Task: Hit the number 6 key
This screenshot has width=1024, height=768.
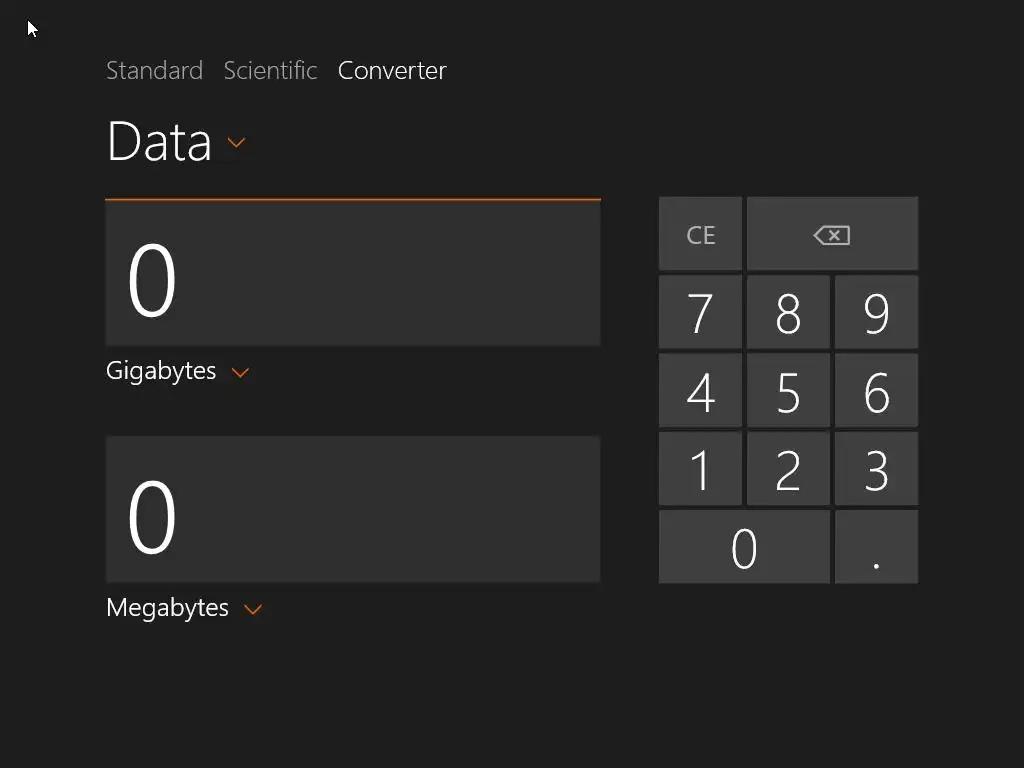Action: point(876,391)
